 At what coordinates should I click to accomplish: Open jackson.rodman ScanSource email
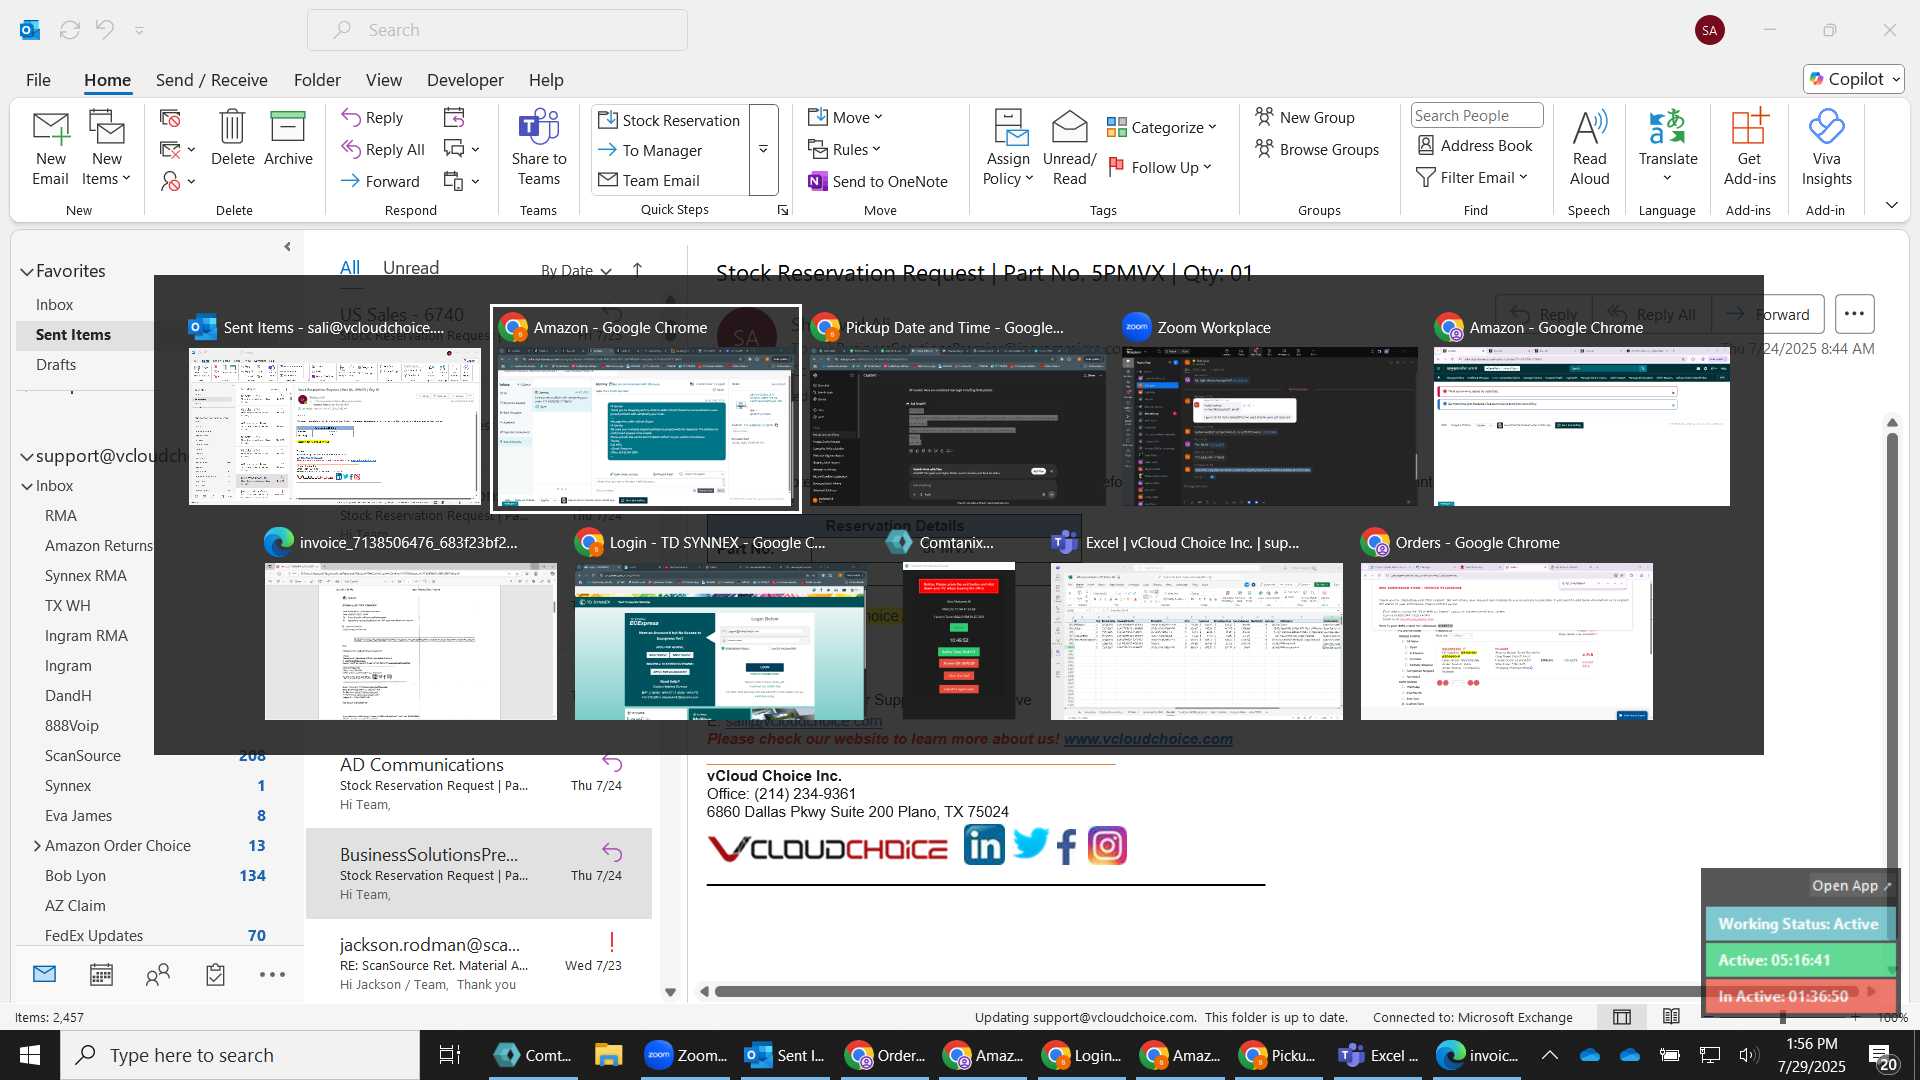point(480,963)
